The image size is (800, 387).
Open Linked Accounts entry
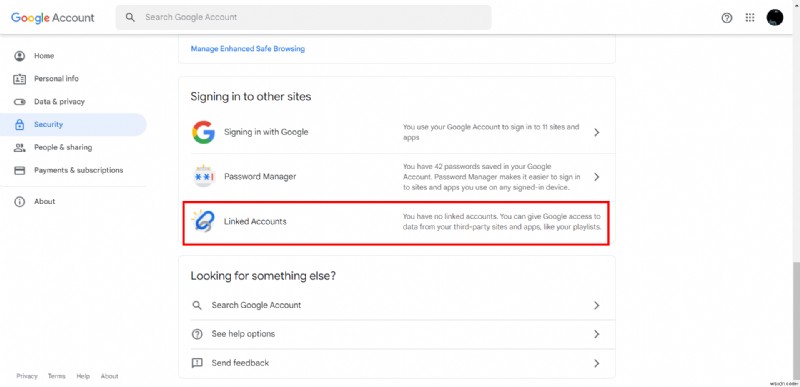(396, 223)
